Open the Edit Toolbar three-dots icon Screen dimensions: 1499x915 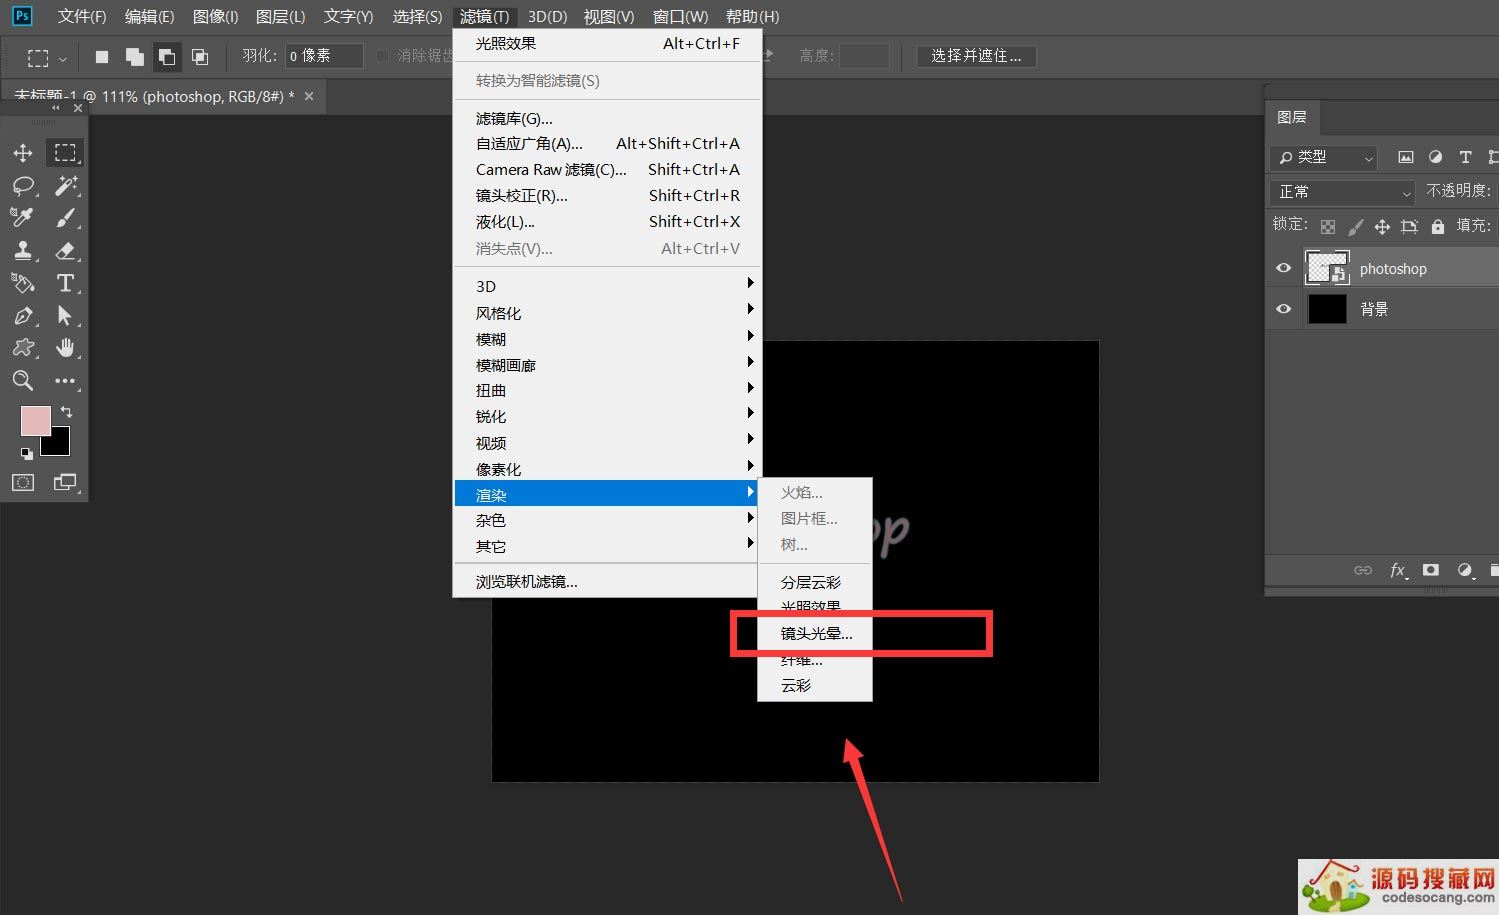tap(65, 381)
